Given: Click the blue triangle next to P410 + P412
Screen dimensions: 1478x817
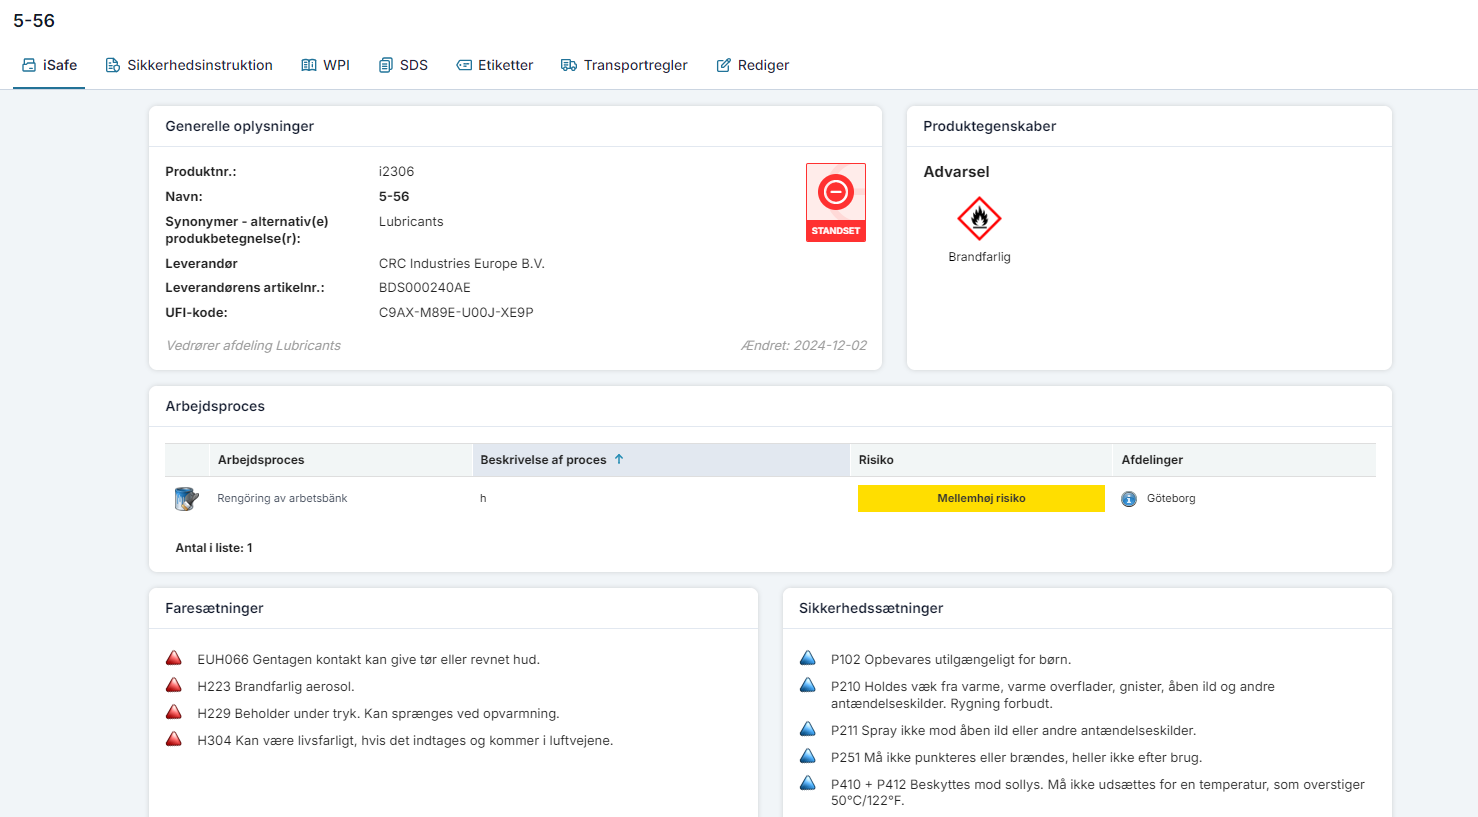Looking at the screenshot, I should 808,783.
